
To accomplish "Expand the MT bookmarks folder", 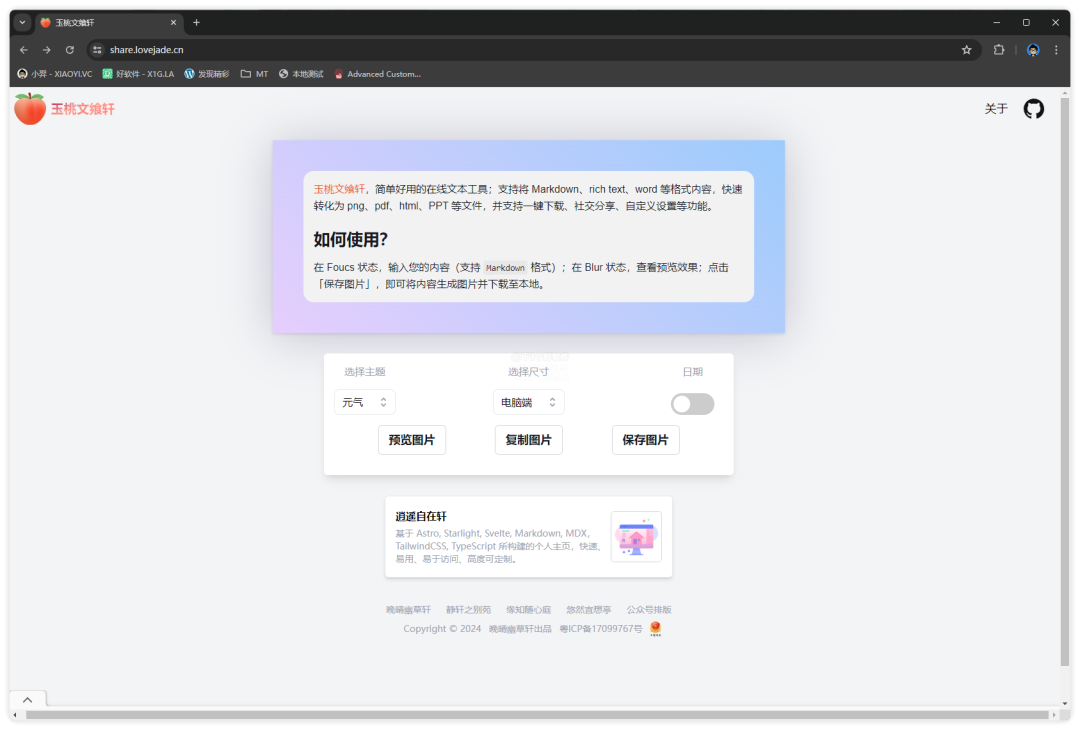I will 253,73.
